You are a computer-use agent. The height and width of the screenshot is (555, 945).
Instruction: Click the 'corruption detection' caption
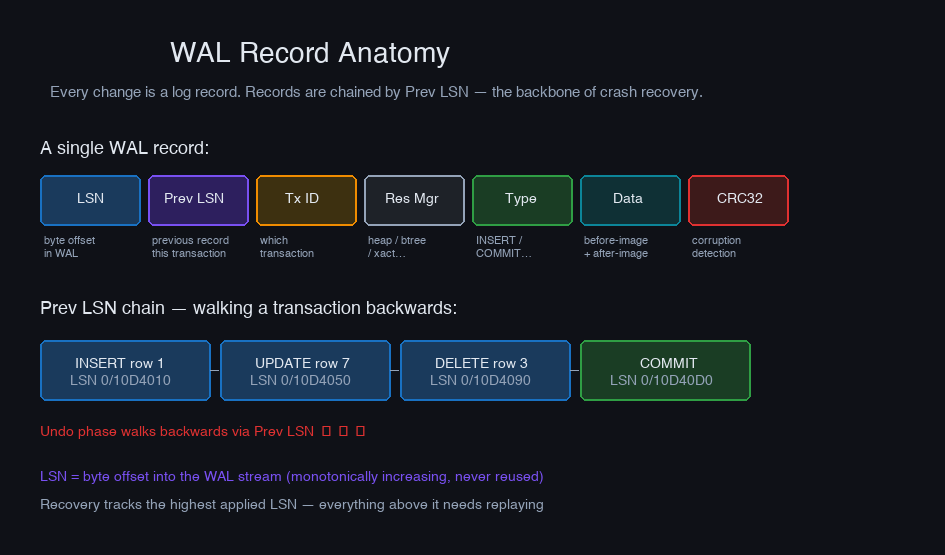pos(716,247)
